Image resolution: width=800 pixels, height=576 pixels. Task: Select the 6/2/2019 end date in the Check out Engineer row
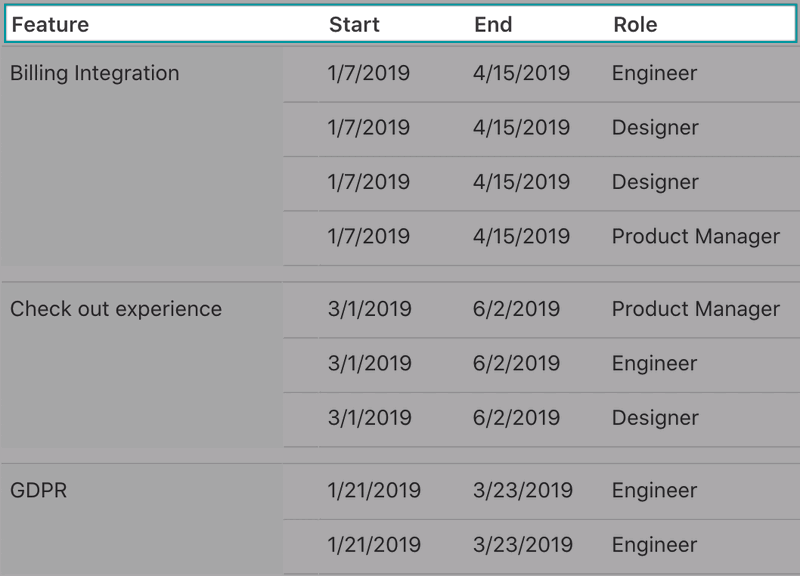point(516,364)
